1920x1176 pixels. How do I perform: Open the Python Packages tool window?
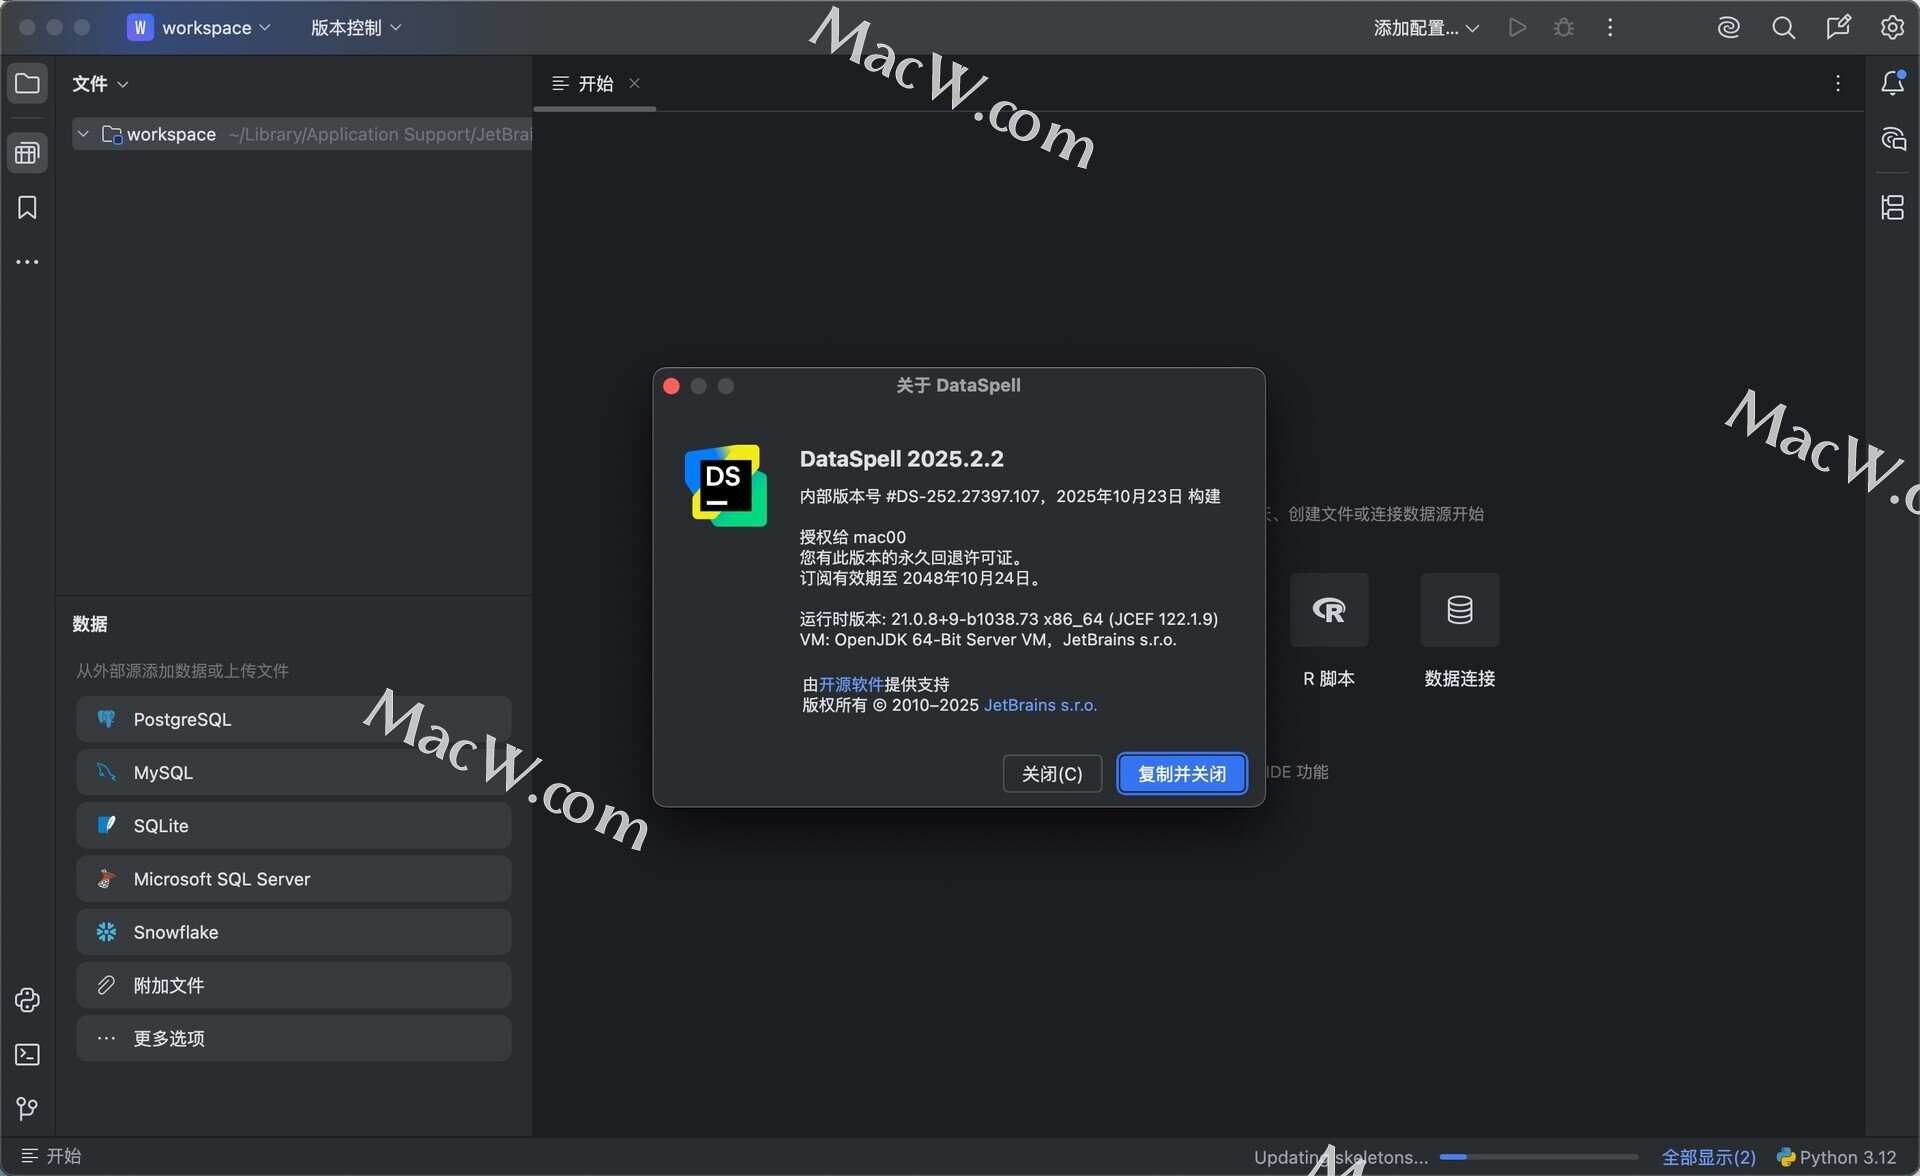tap(27, 1000)
